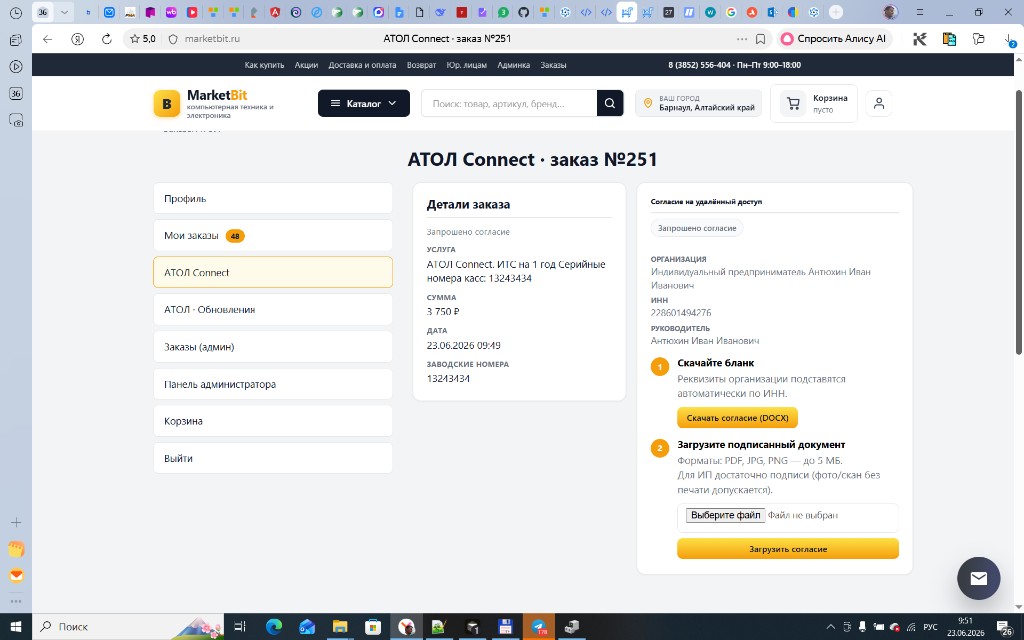Open the Каталог dropdown menu
Image resolution: width=1024 pixels, height=640 pixels.
(364, 103)
